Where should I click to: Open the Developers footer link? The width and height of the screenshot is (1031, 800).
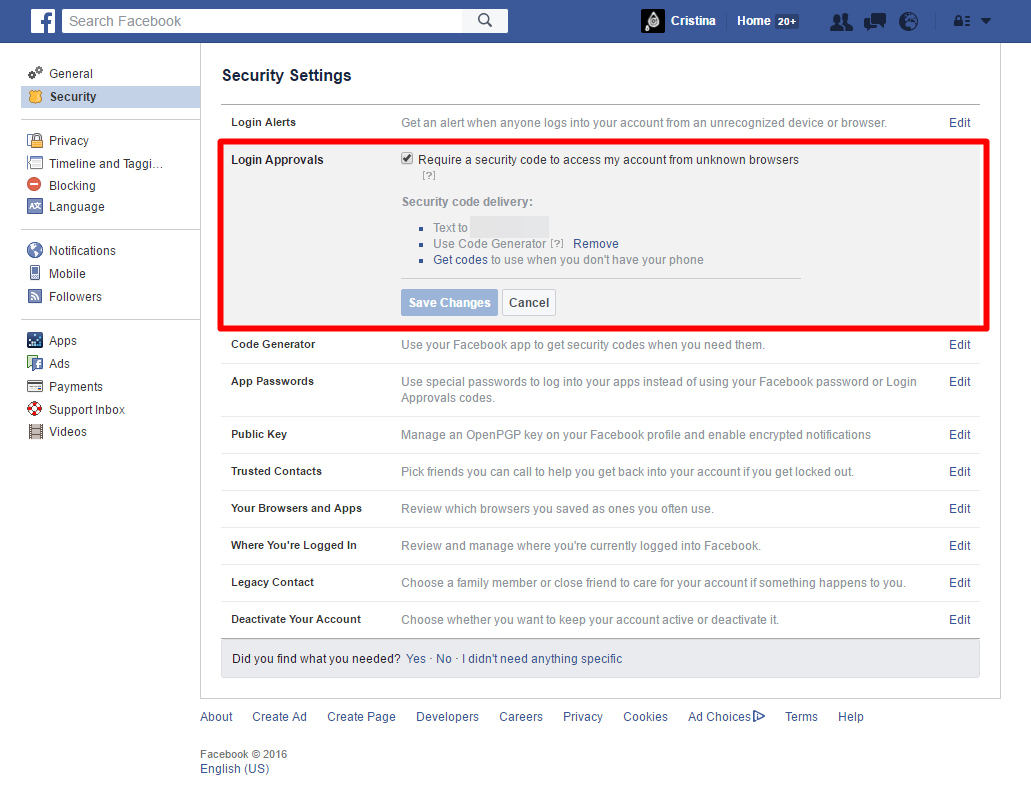(447, 717)
